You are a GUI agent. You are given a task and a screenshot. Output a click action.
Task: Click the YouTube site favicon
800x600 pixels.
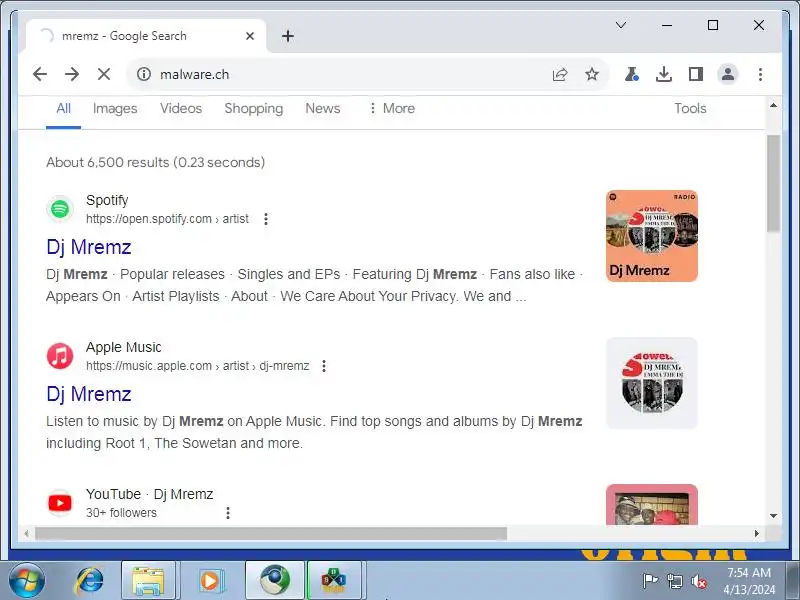coord(60,503)
